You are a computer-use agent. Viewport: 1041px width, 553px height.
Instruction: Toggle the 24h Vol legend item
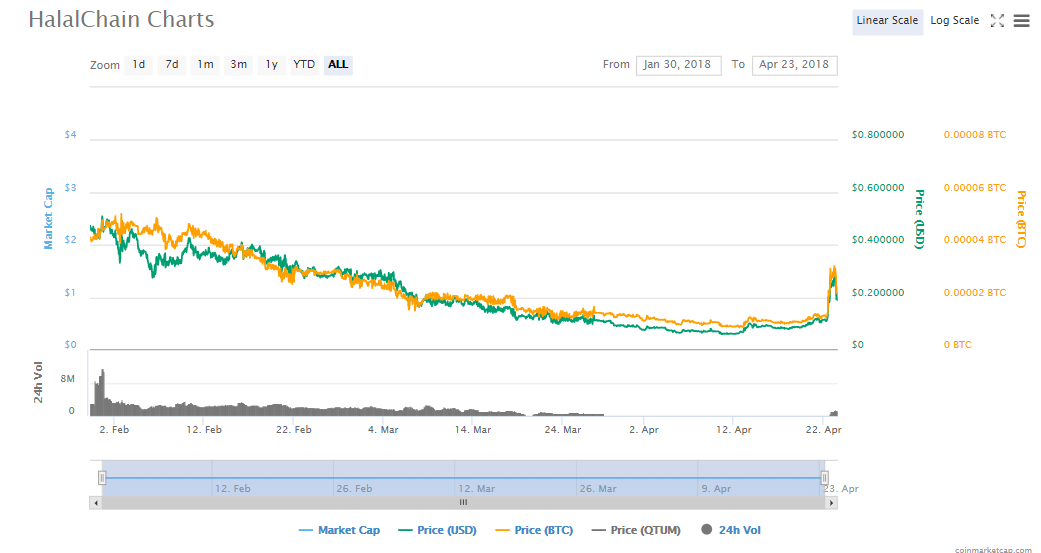(731, 530)
